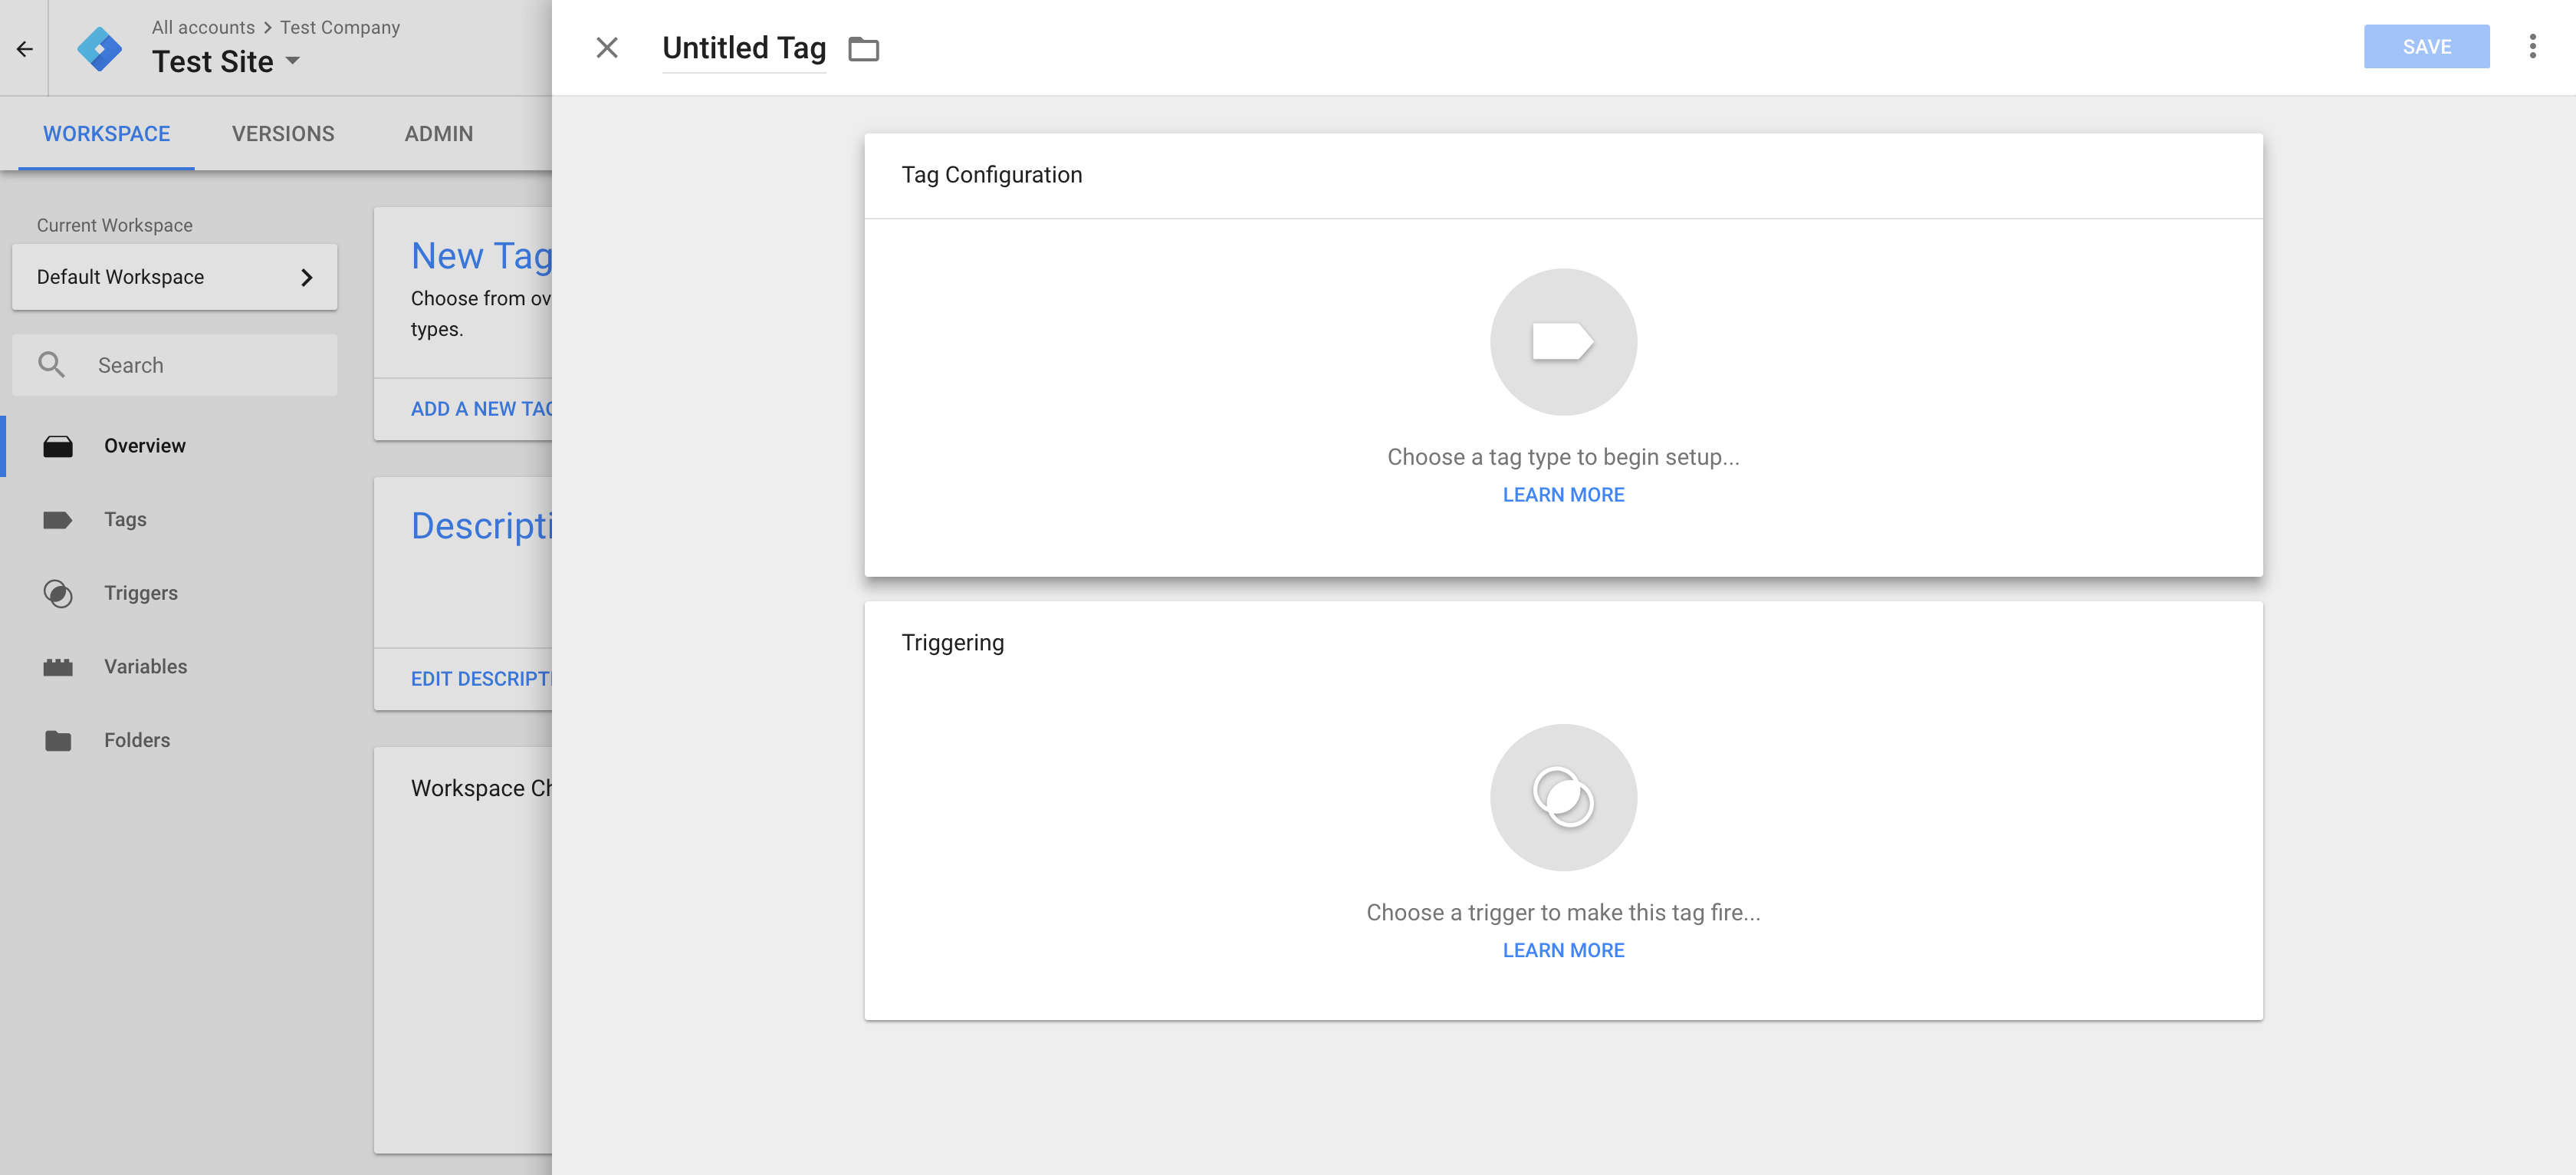This screenshot has height=1175, width=2576.
Task: Navigate back using the arrow icon
Action: point(23,46)
